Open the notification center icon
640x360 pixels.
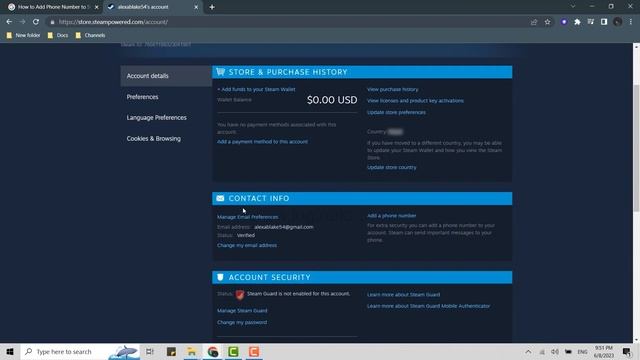[627, 351]
